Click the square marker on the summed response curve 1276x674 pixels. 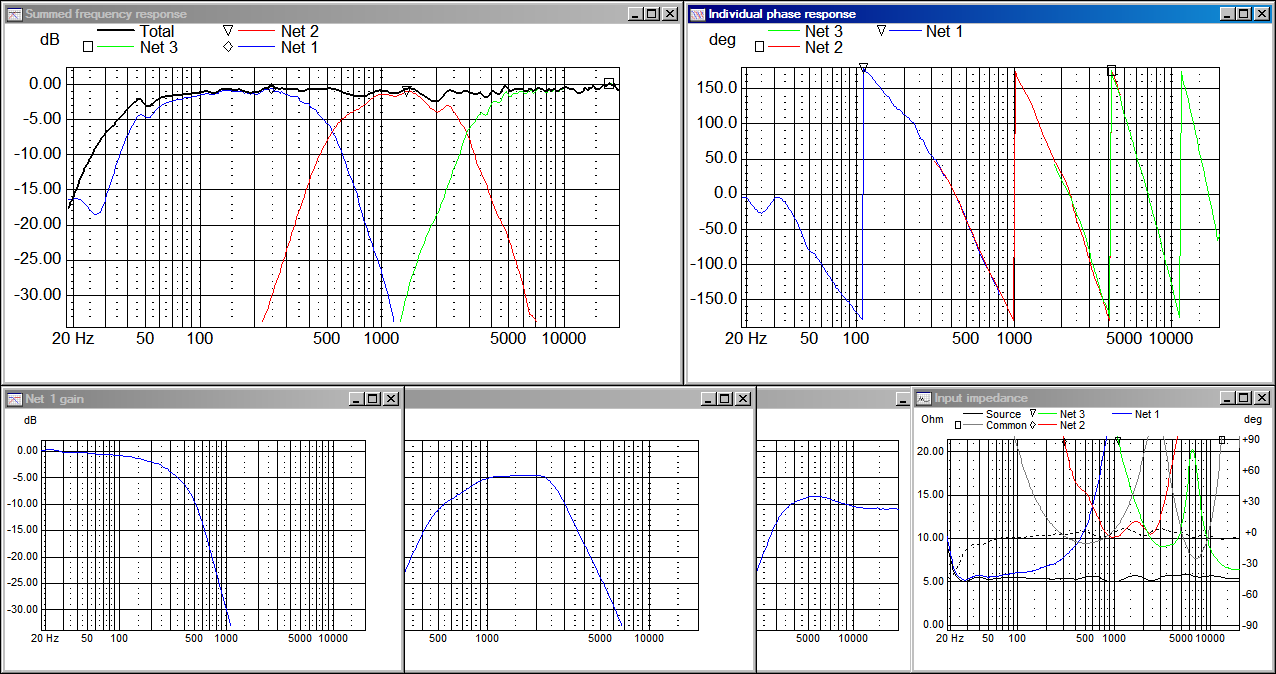pos(609,84)
